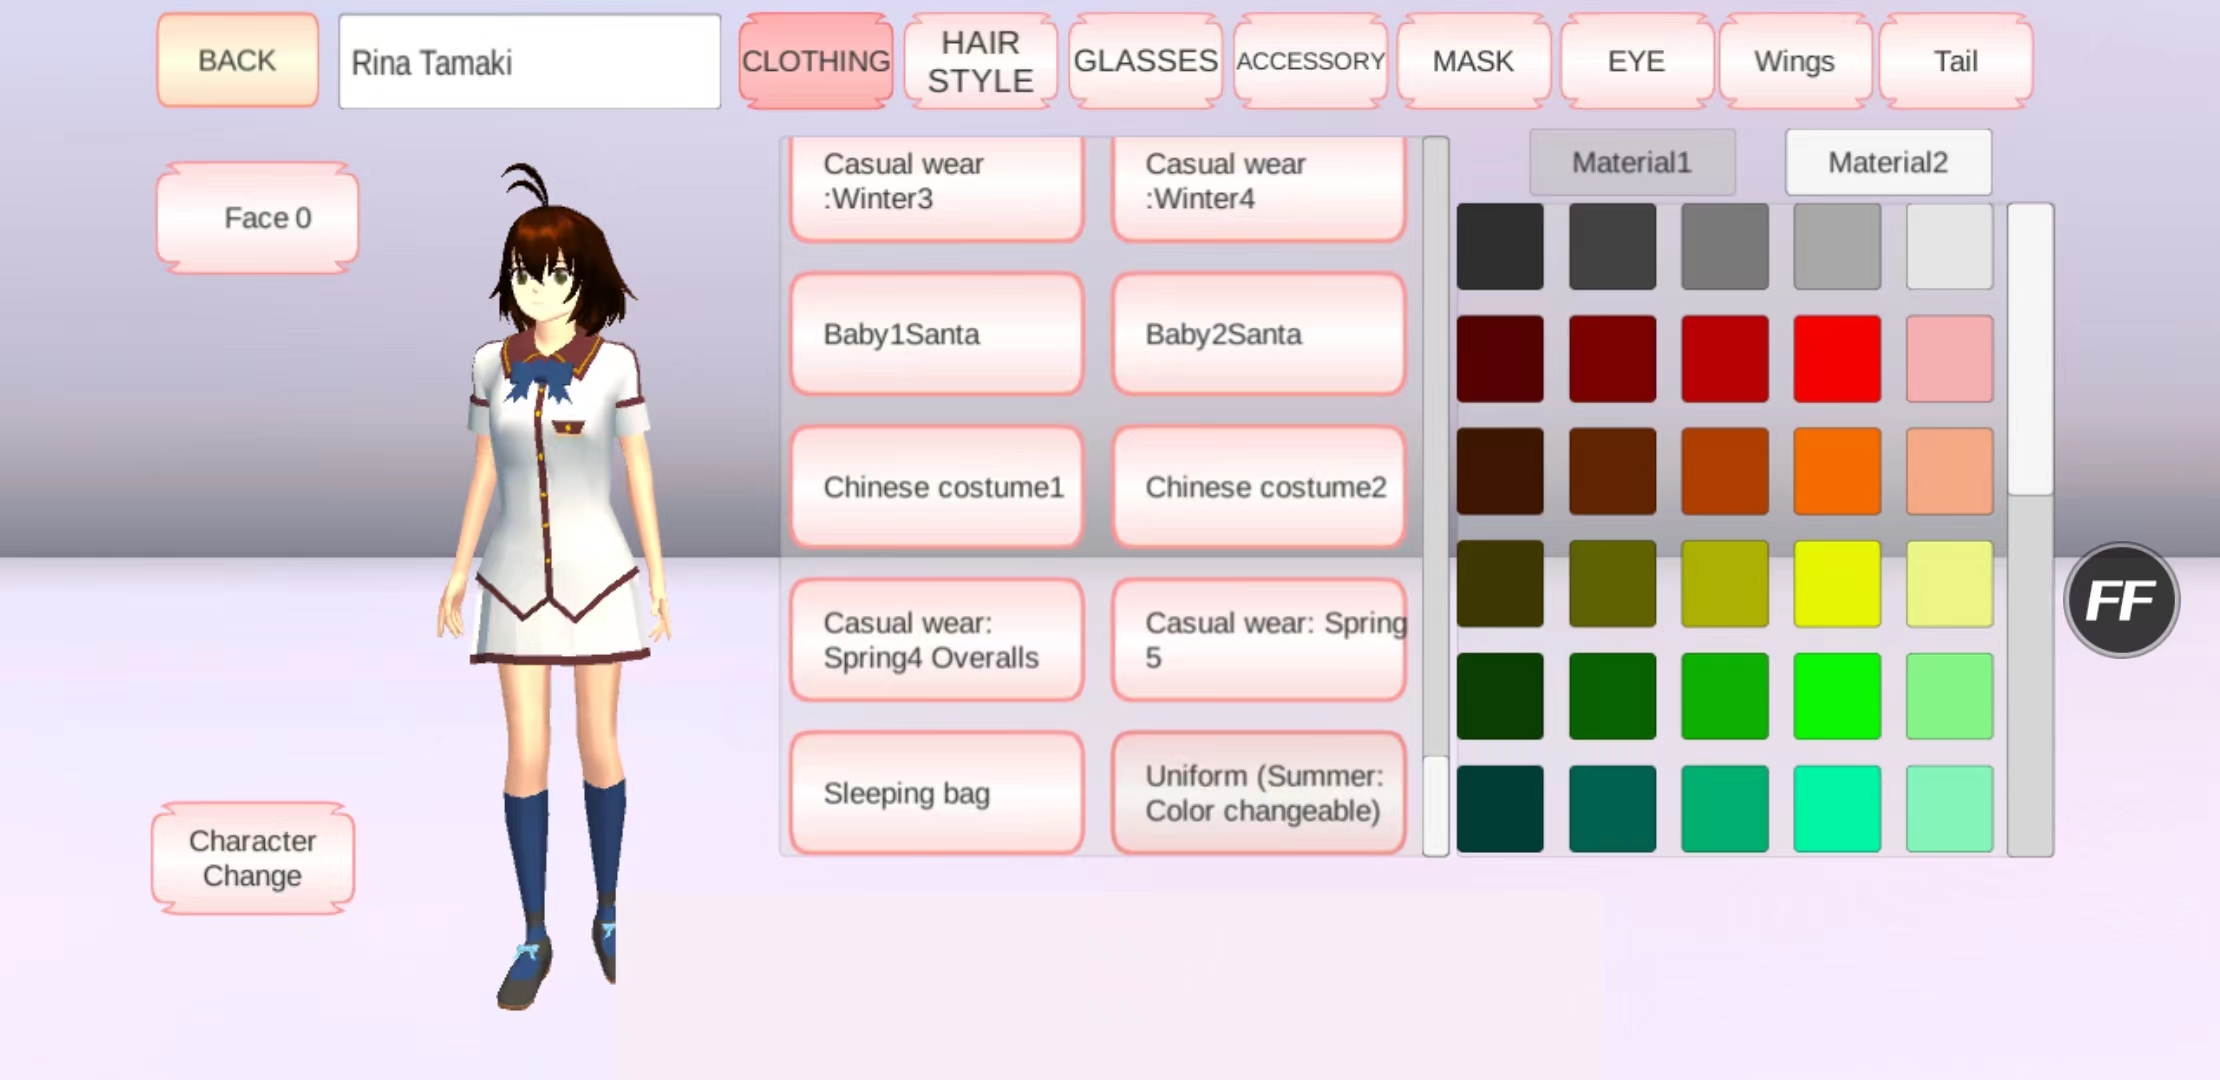This screenshot has width=2220, height=1080.
Task: Click the clothing list scrollbar
Action: point(1435,805)
